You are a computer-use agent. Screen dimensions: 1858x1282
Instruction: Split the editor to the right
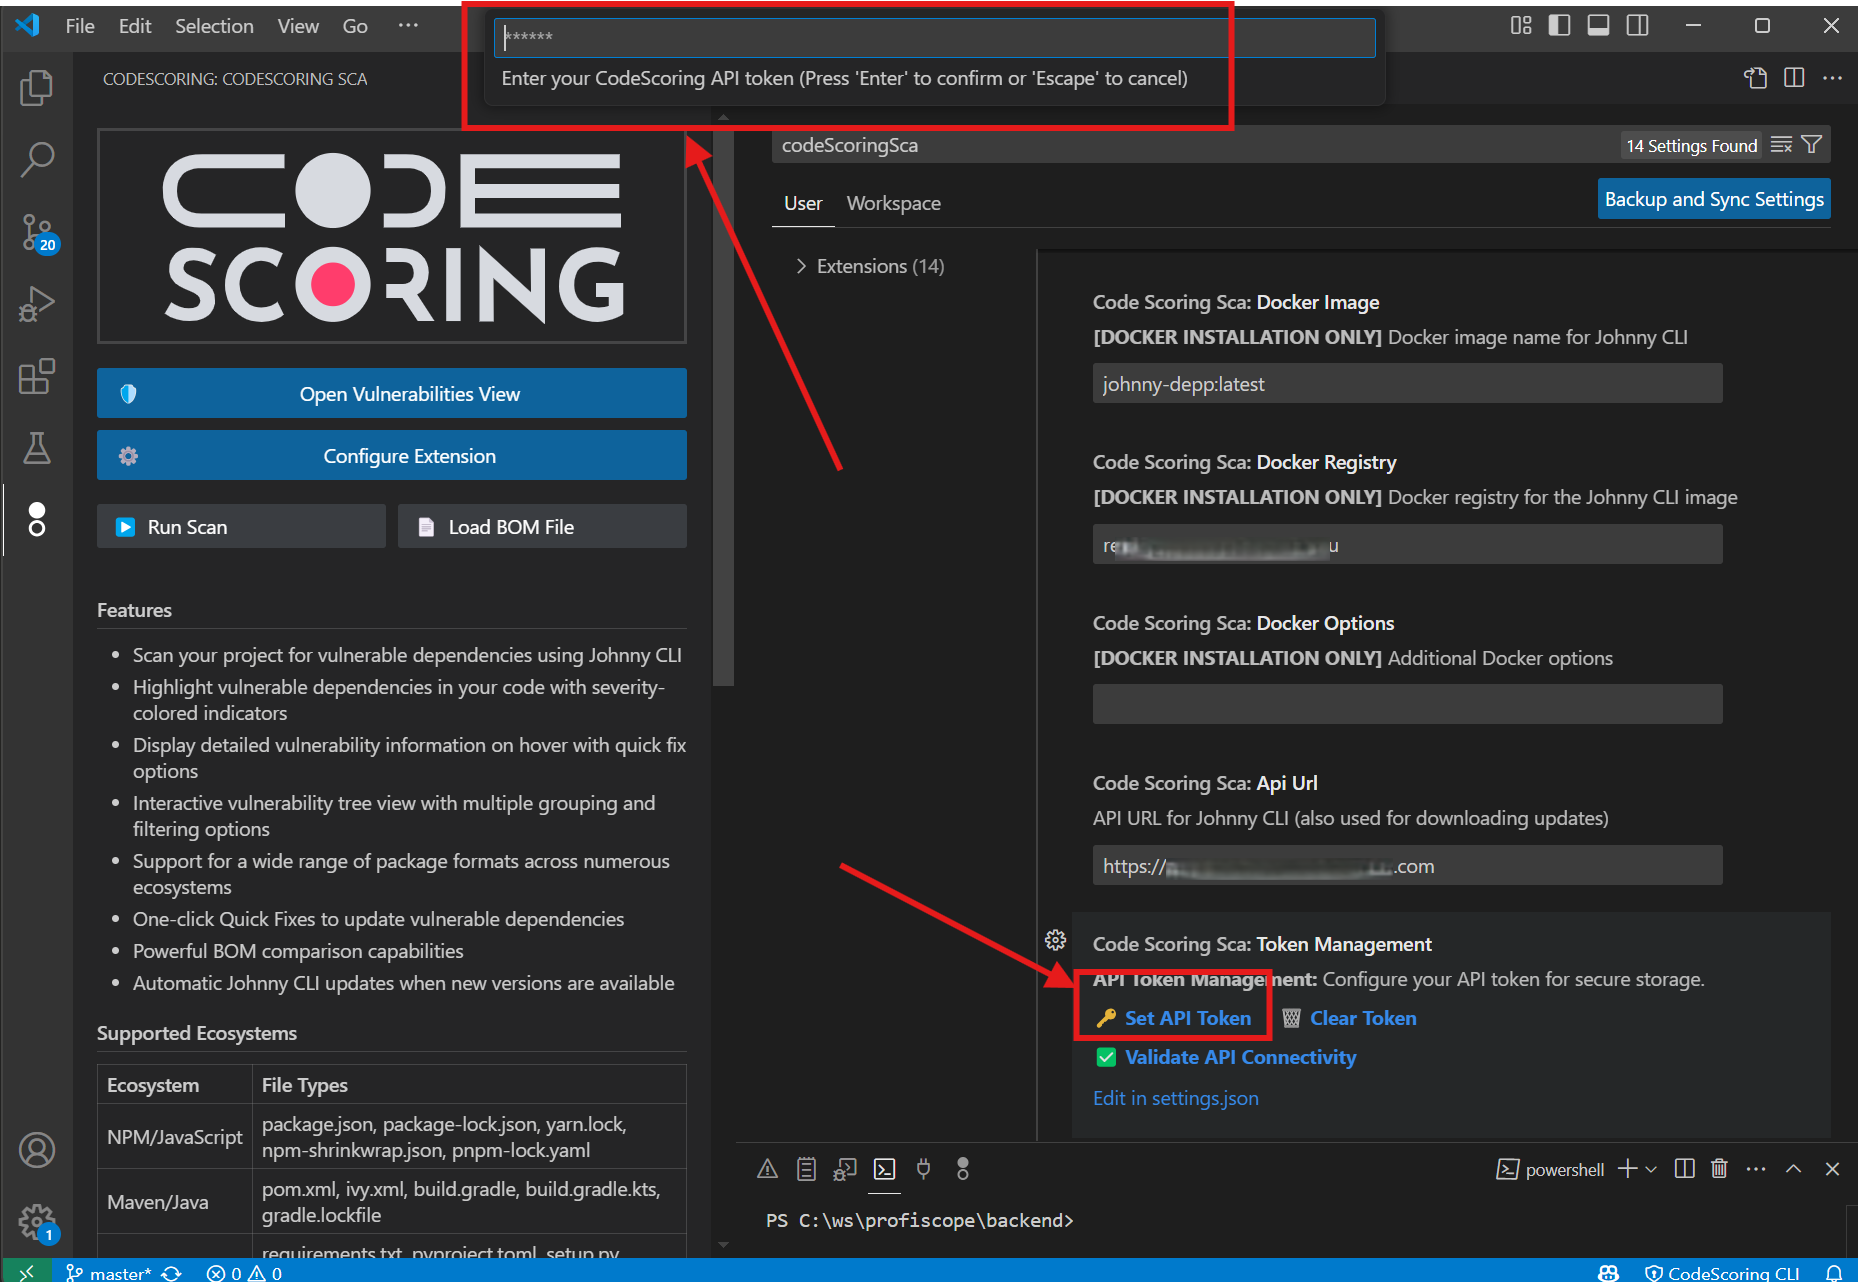tap(1794, 78)
